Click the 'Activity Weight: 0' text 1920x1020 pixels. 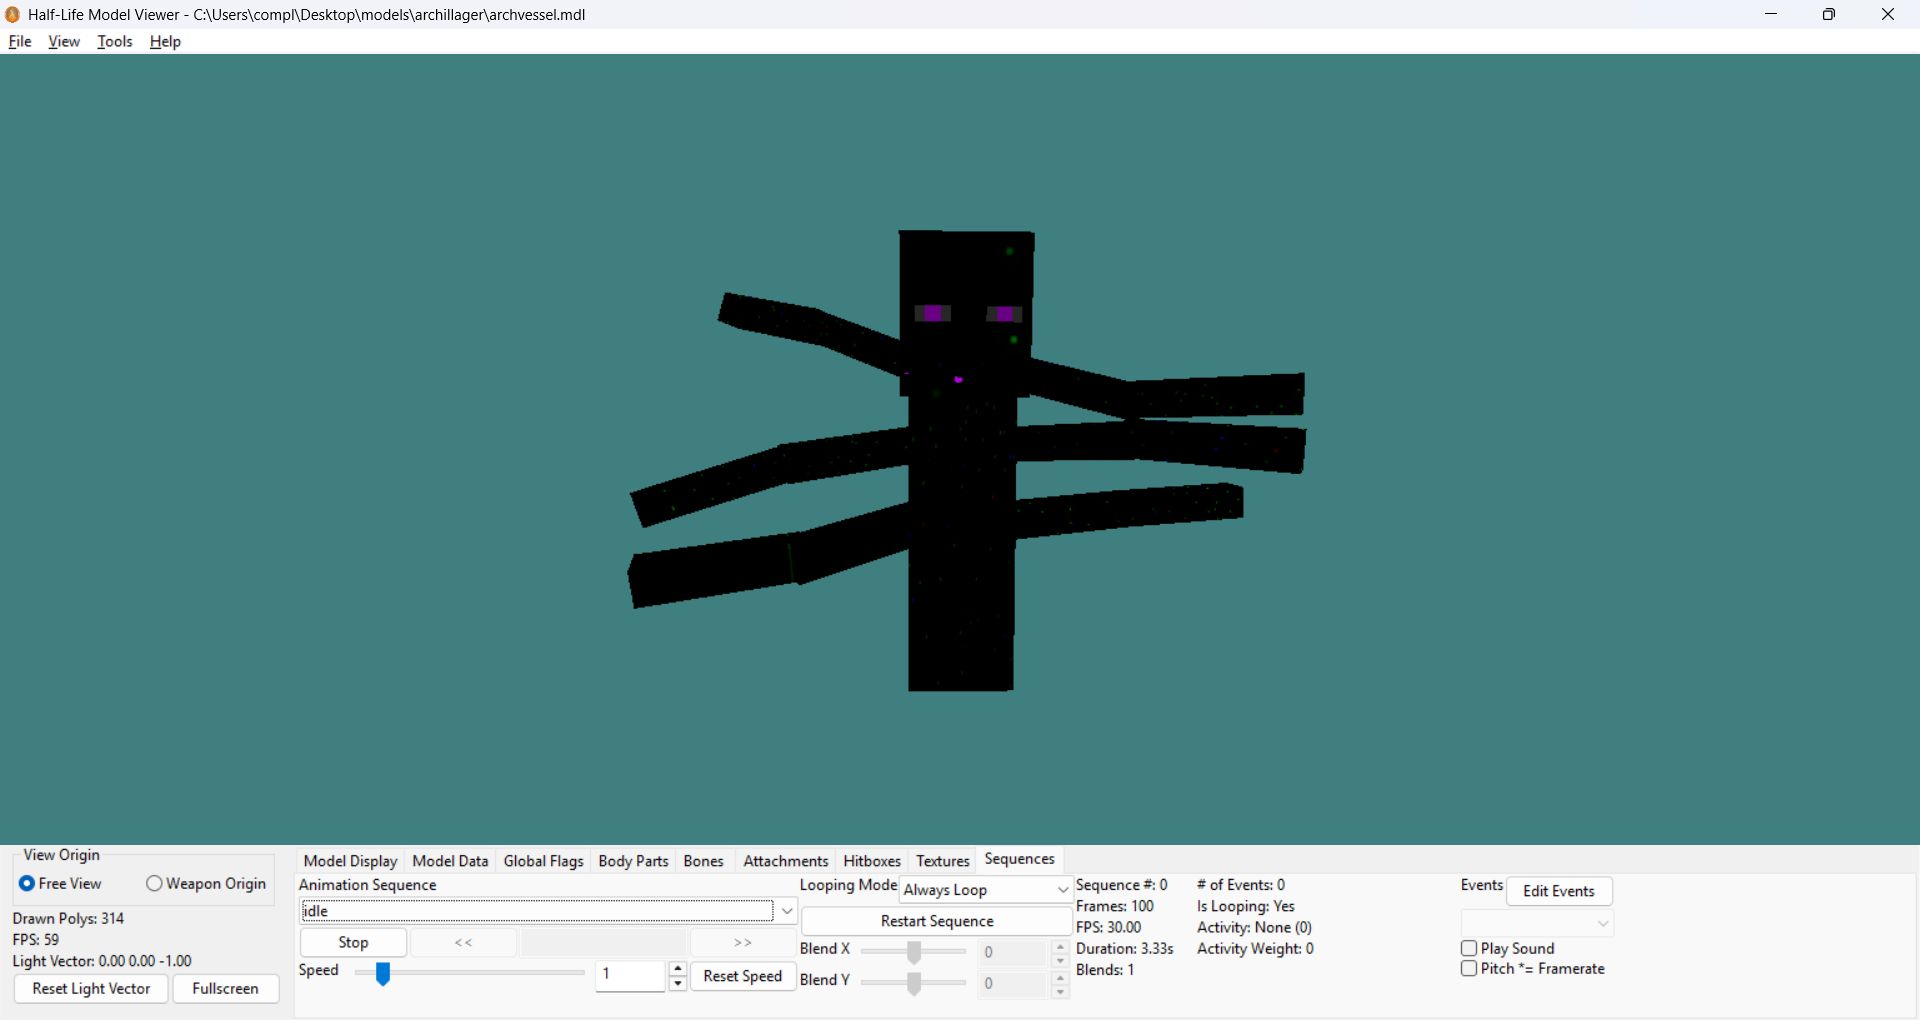click(1256, 948)
